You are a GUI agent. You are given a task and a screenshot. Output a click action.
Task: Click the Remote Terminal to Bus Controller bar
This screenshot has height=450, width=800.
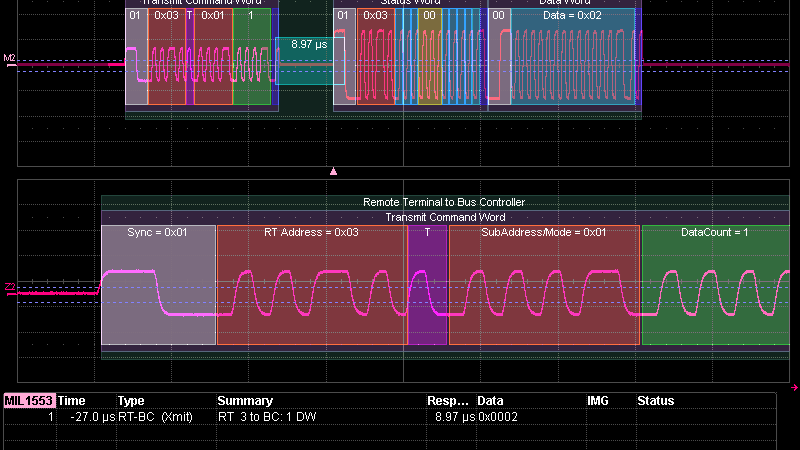pos(445,202)
